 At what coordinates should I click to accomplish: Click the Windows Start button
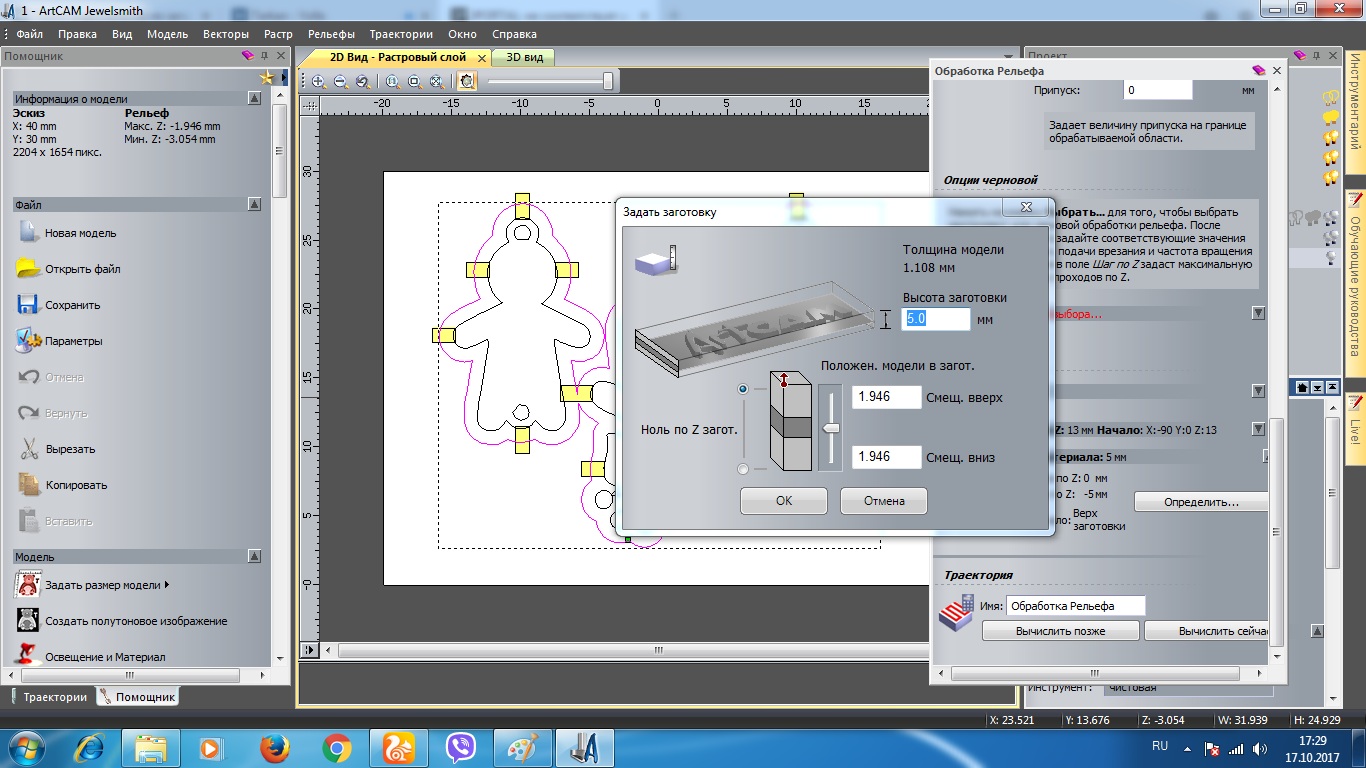(x=27, y=747)
